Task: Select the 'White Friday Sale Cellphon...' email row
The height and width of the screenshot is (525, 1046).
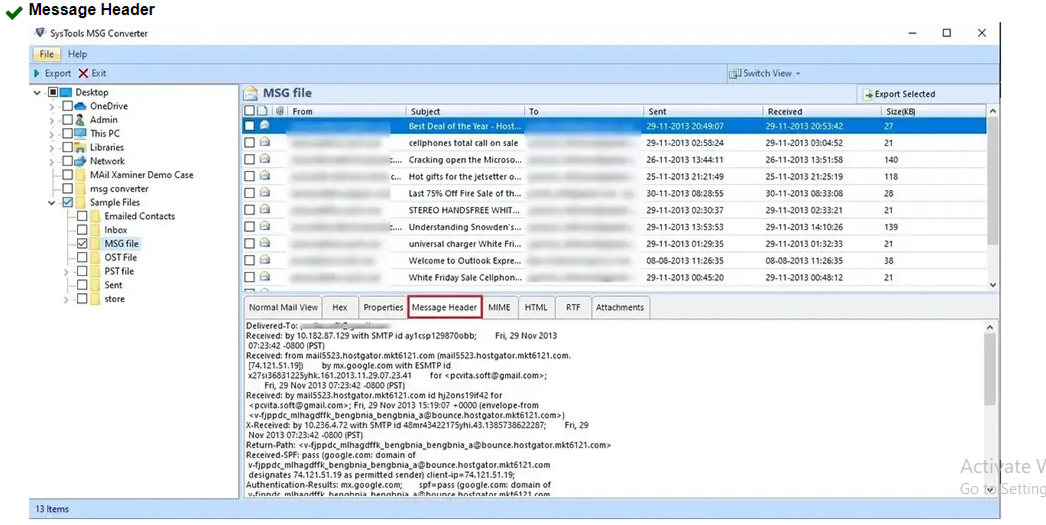Action: click(x=614, y=278)
